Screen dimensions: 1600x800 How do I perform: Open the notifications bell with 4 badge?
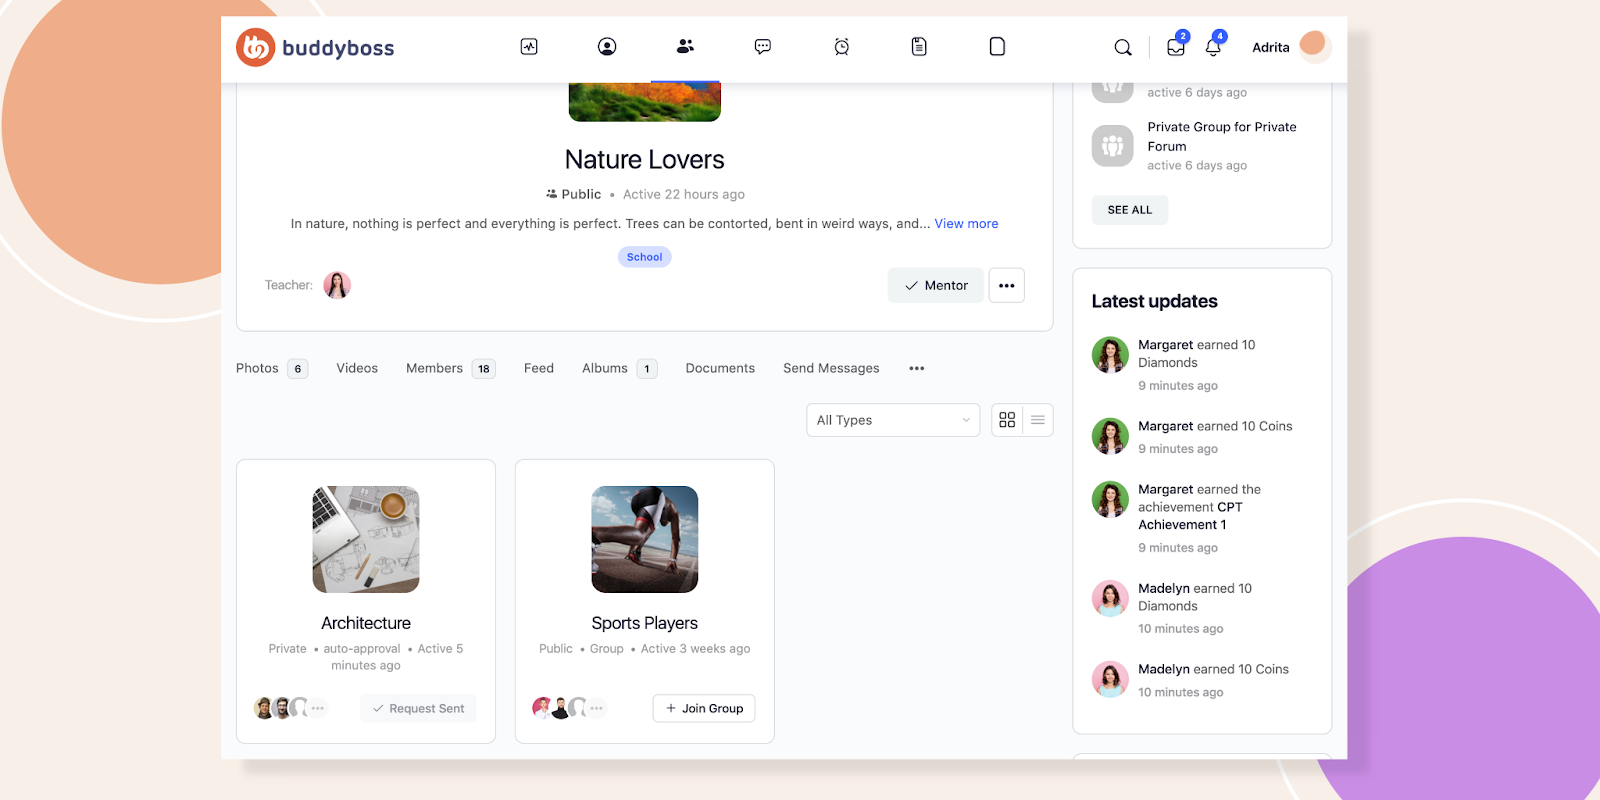pos(1214,46)
